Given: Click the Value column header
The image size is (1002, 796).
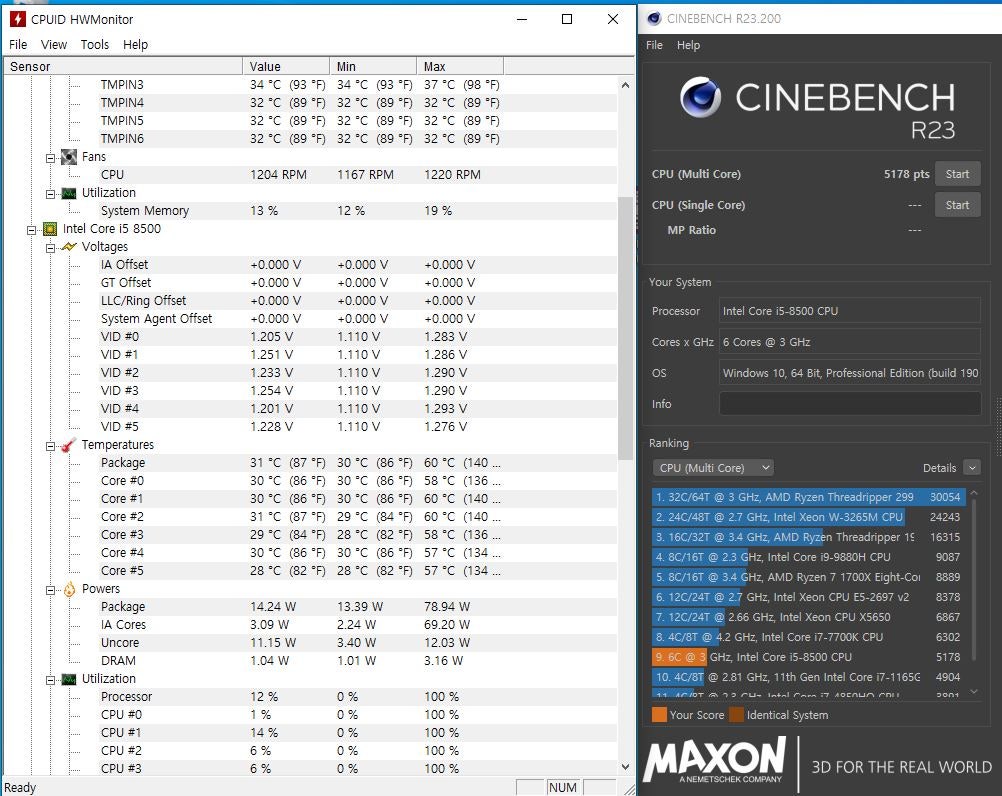Looking at the screenshot, I should click(286, 66).
